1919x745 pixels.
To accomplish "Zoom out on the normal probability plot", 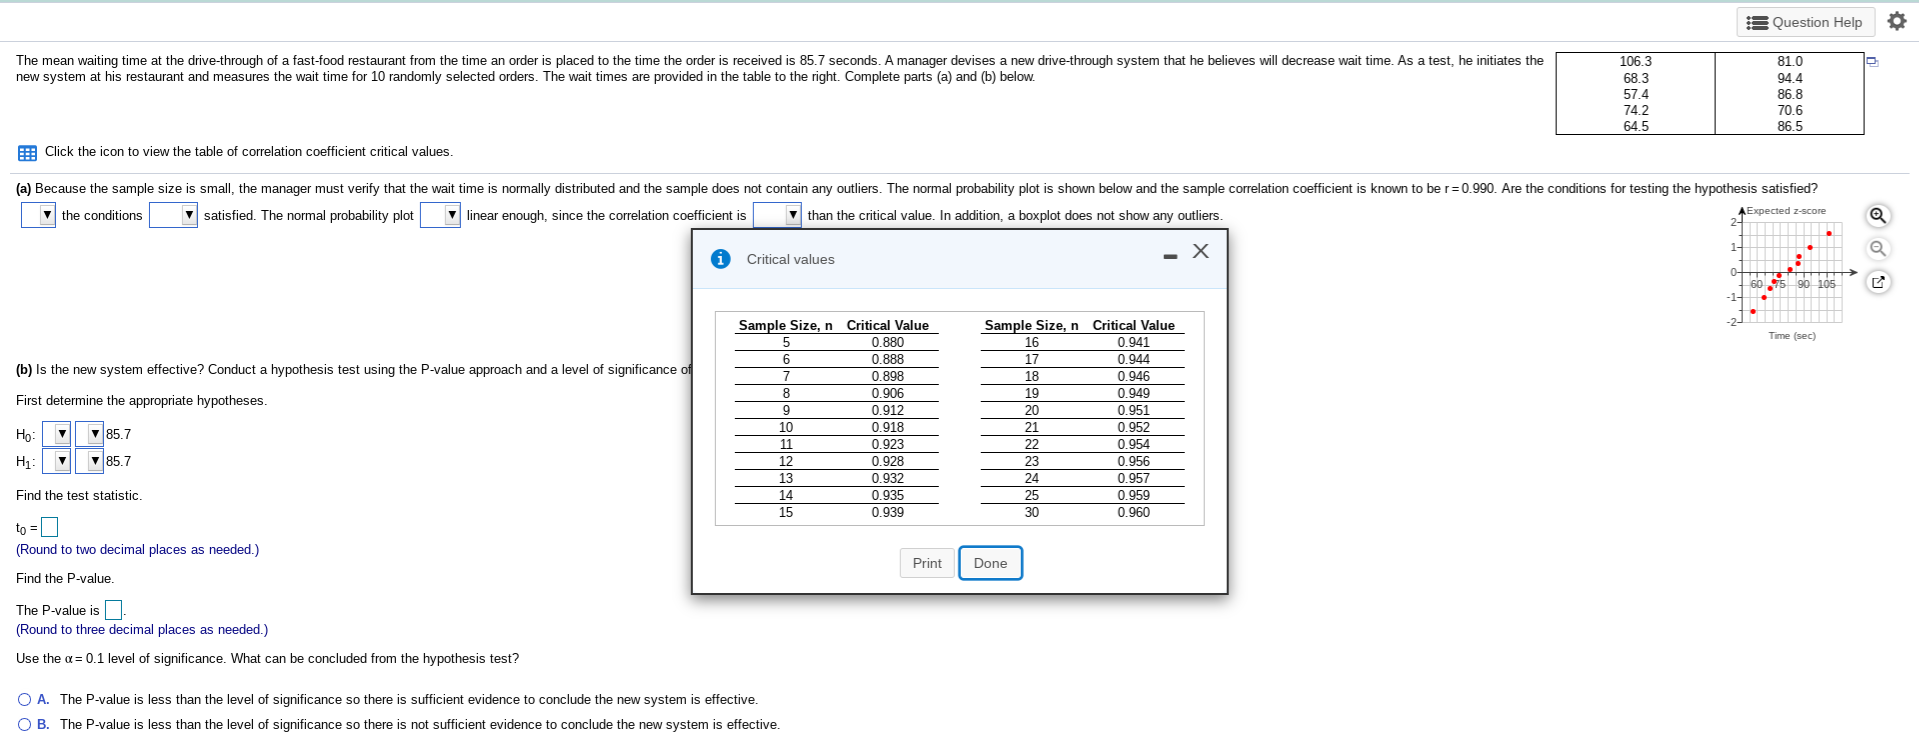I will click(1878, 248).
